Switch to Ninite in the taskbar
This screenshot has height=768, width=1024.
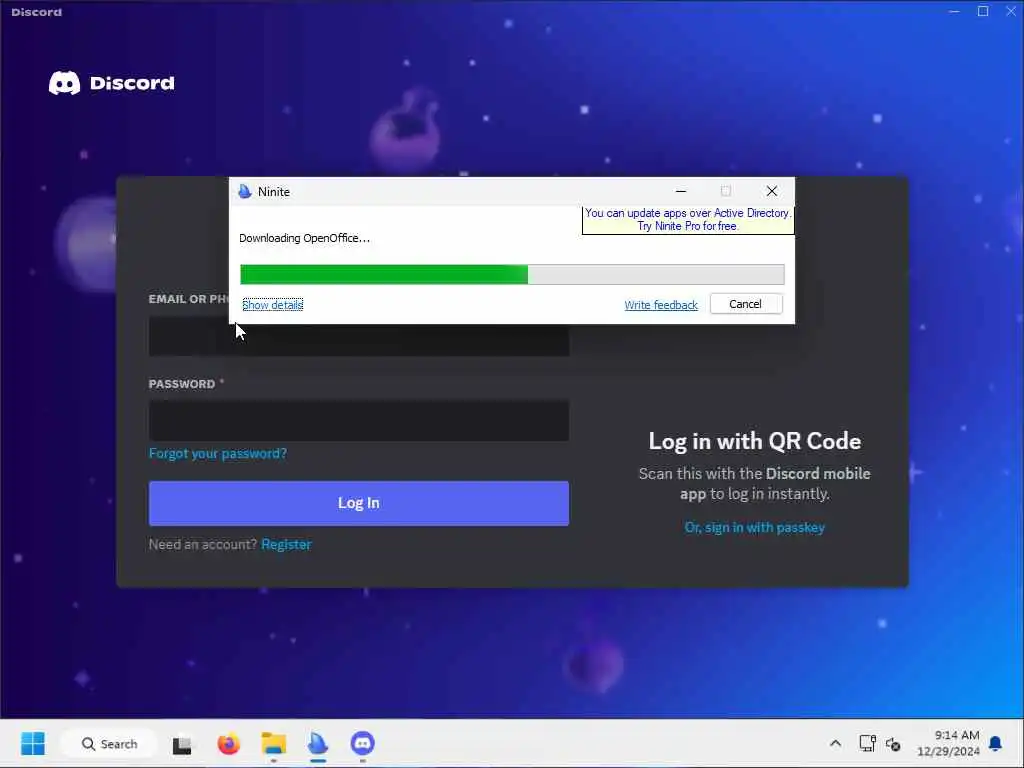pos(318,743)
